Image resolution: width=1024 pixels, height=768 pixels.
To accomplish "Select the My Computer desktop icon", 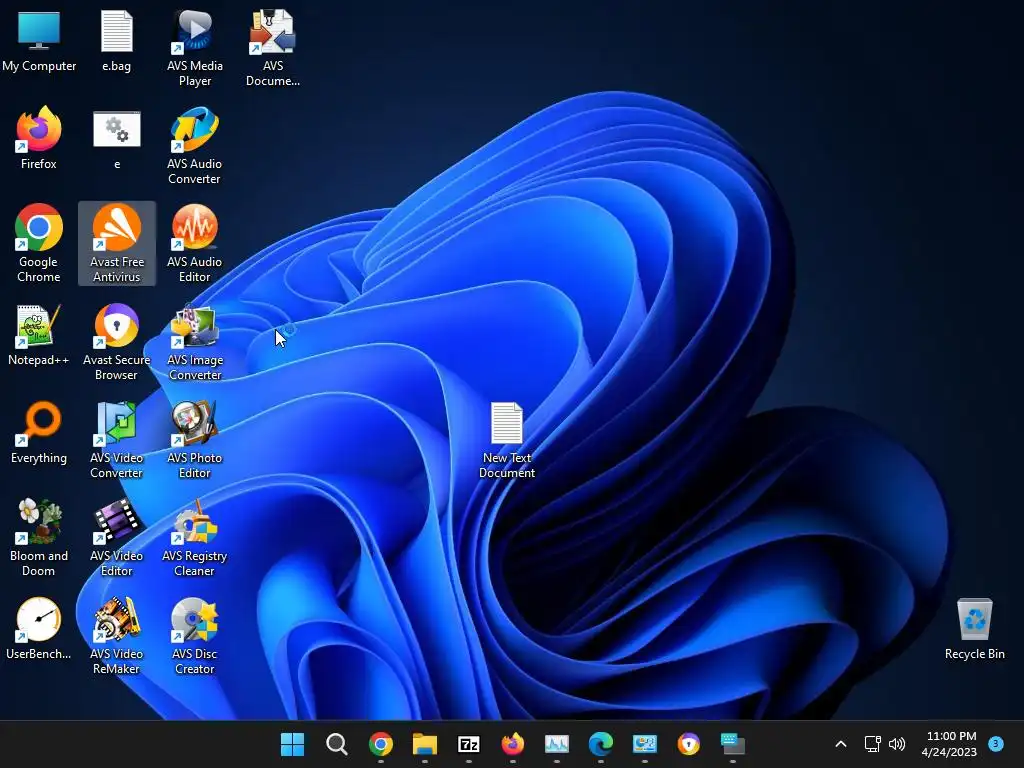I will [x=39, y=40].
